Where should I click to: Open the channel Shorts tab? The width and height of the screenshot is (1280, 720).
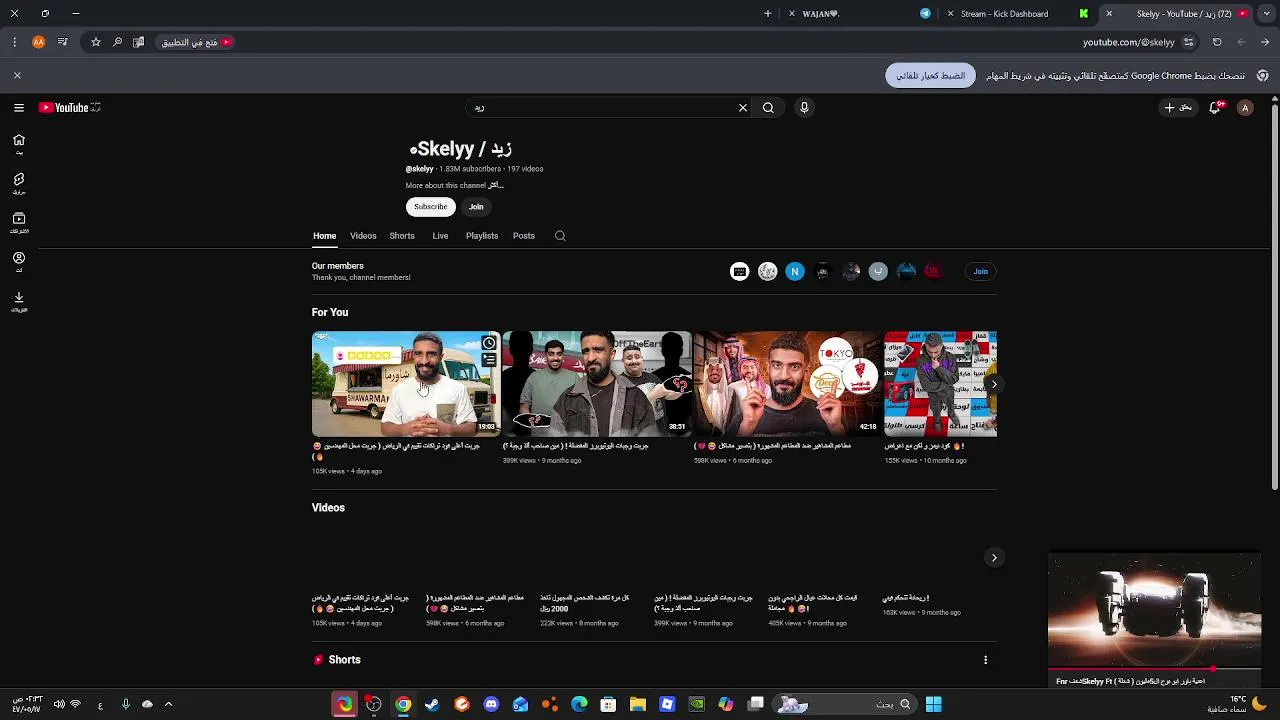[x=402, y=236]
